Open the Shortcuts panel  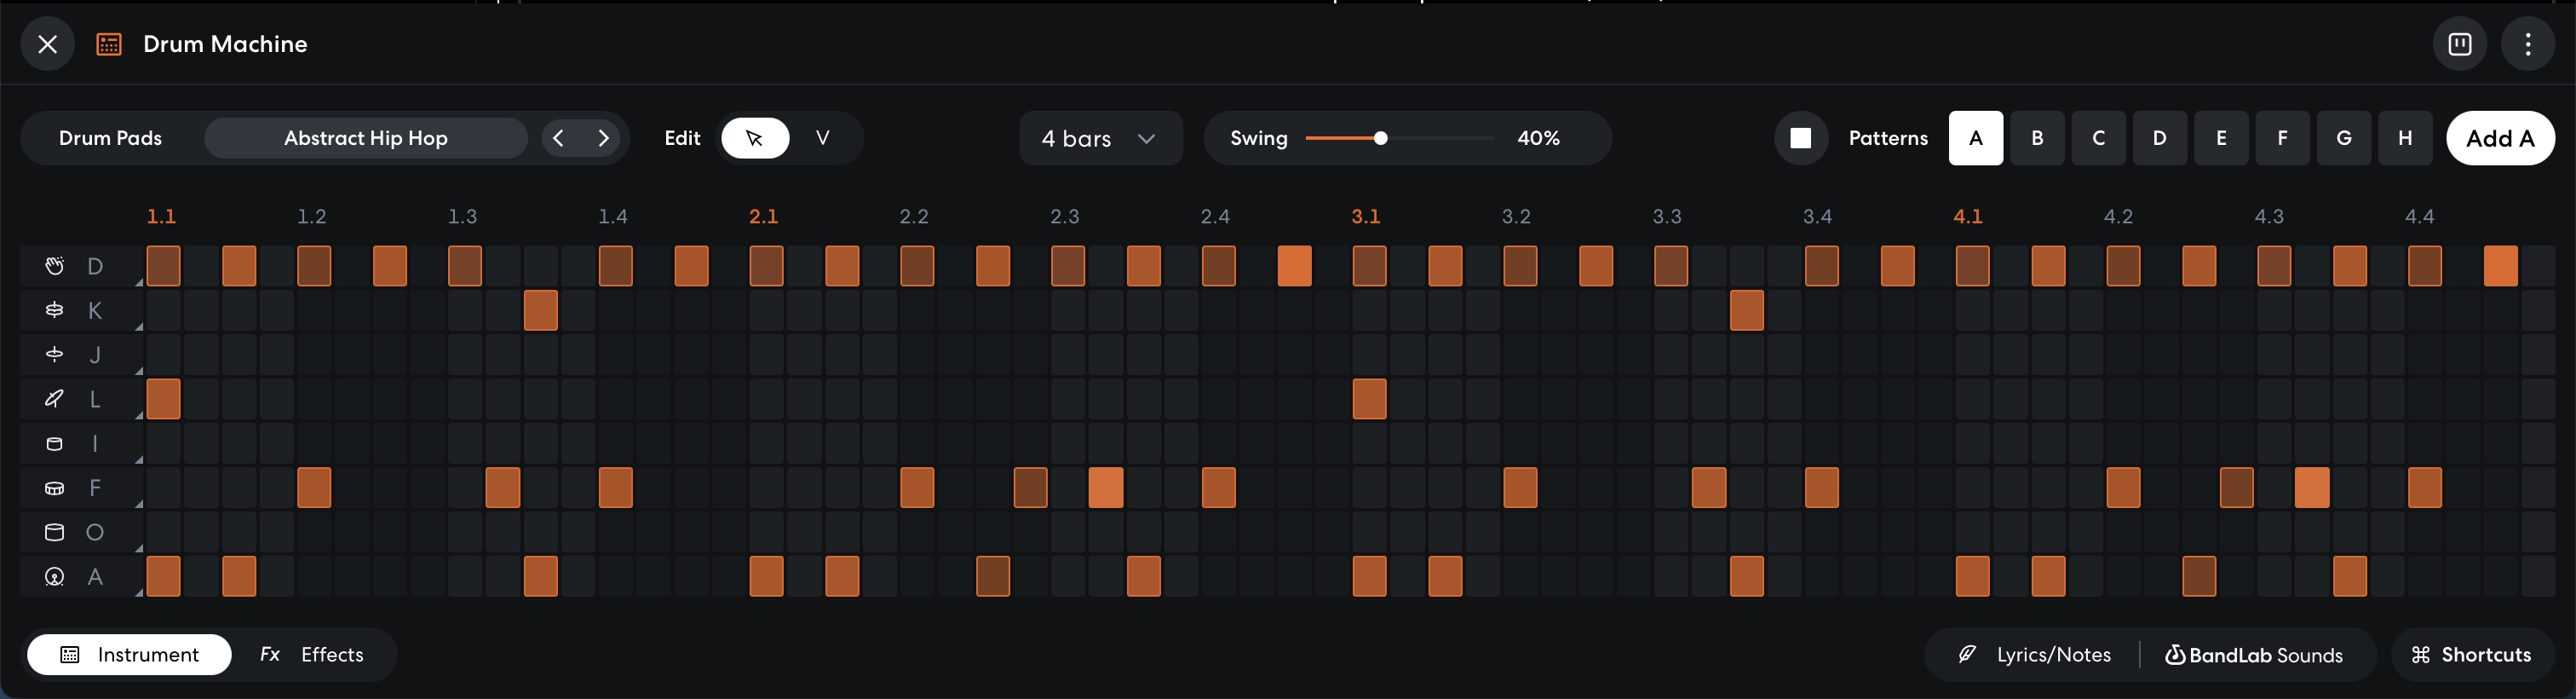[2471, 655]
